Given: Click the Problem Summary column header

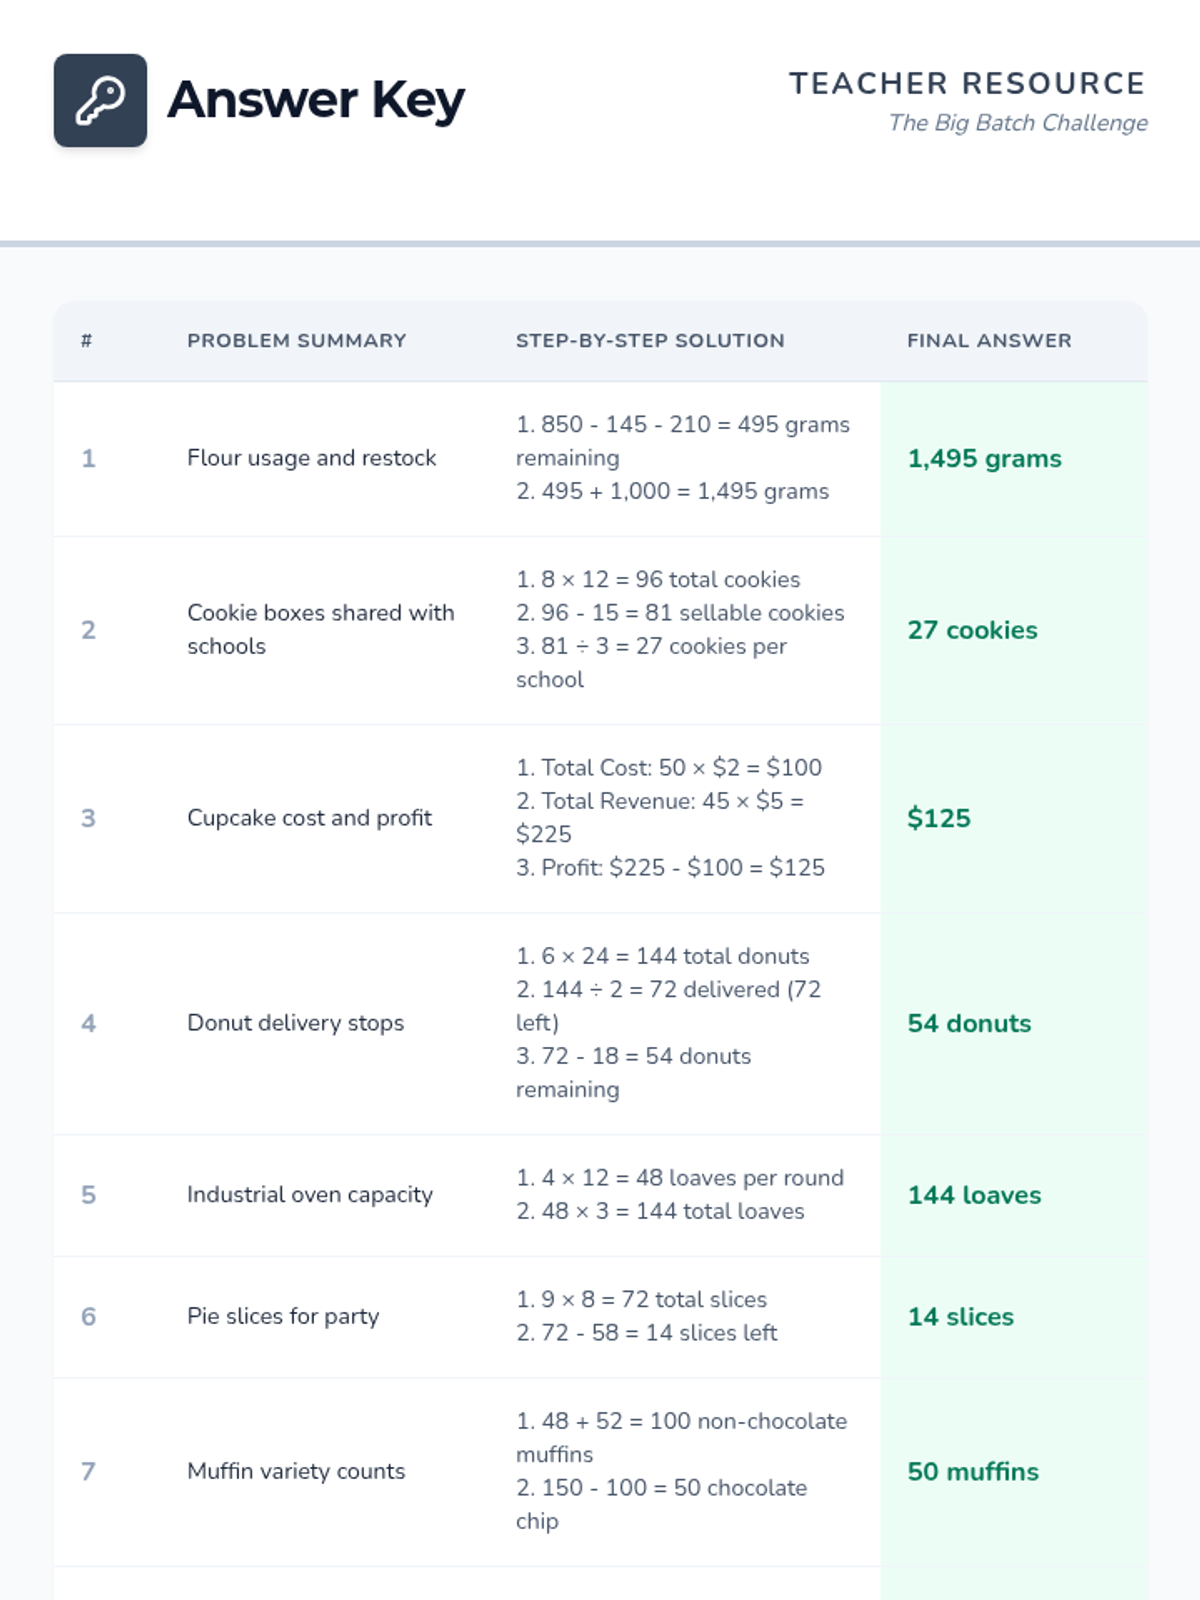Looking at the screenshot, I should pos(297,341).
